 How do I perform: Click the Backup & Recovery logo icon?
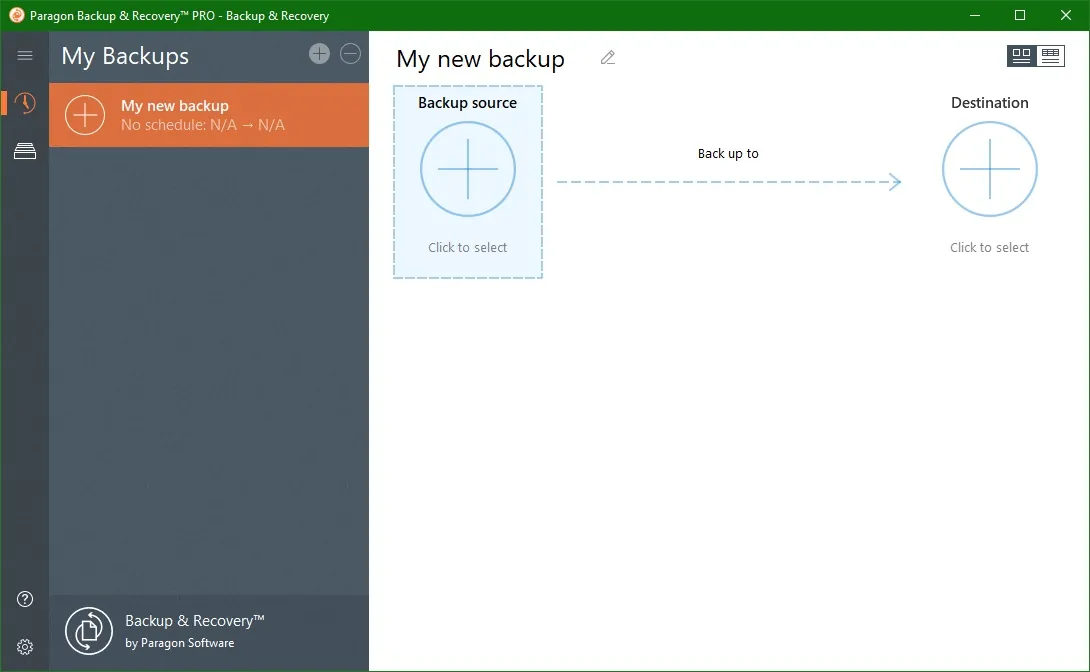click(89, 631)
